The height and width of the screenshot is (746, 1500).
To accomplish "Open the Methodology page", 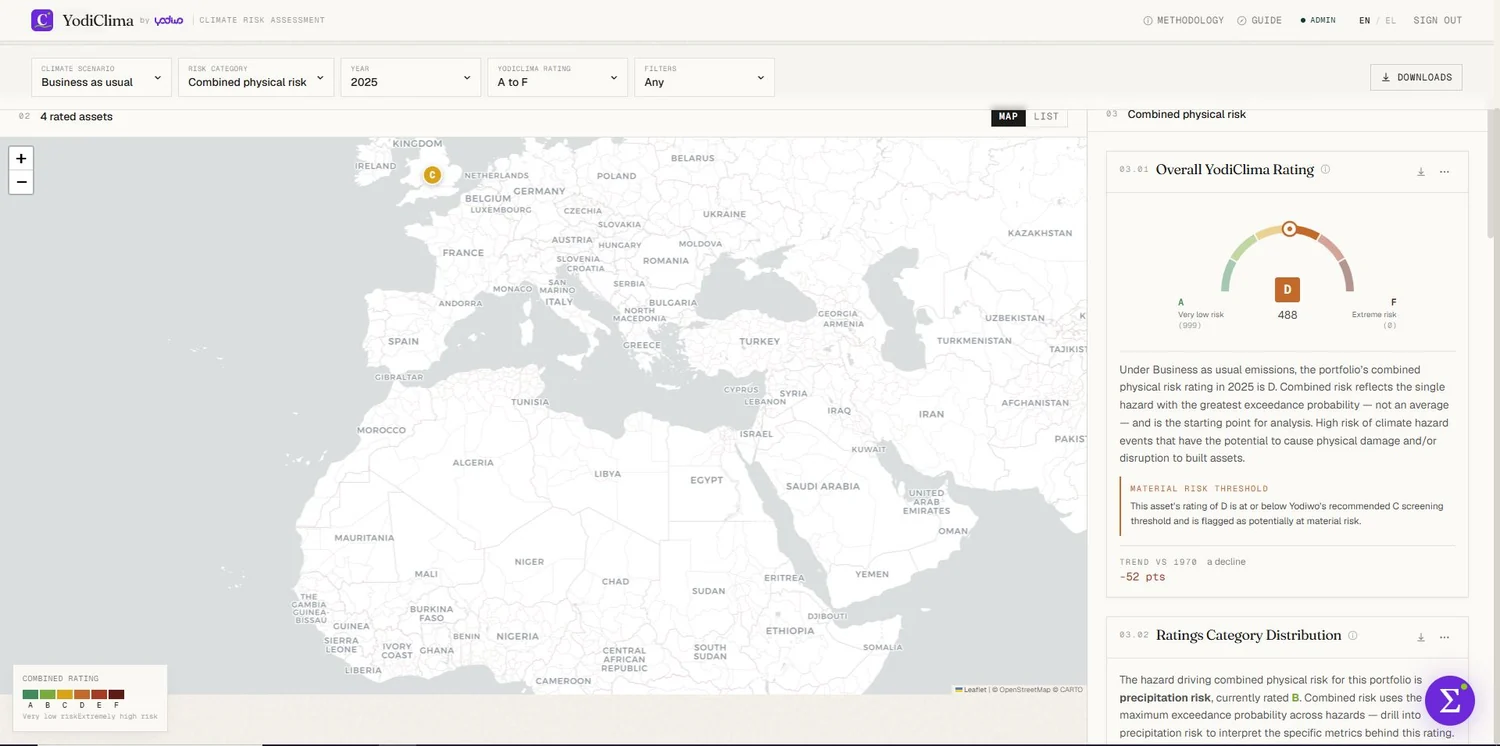I will (1183, 20).
